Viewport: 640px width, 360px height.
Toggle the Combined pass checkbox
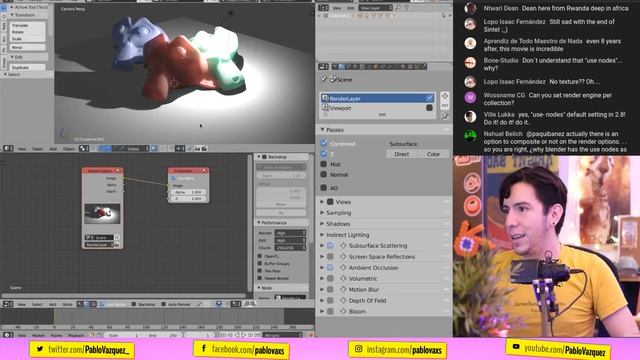324,143
